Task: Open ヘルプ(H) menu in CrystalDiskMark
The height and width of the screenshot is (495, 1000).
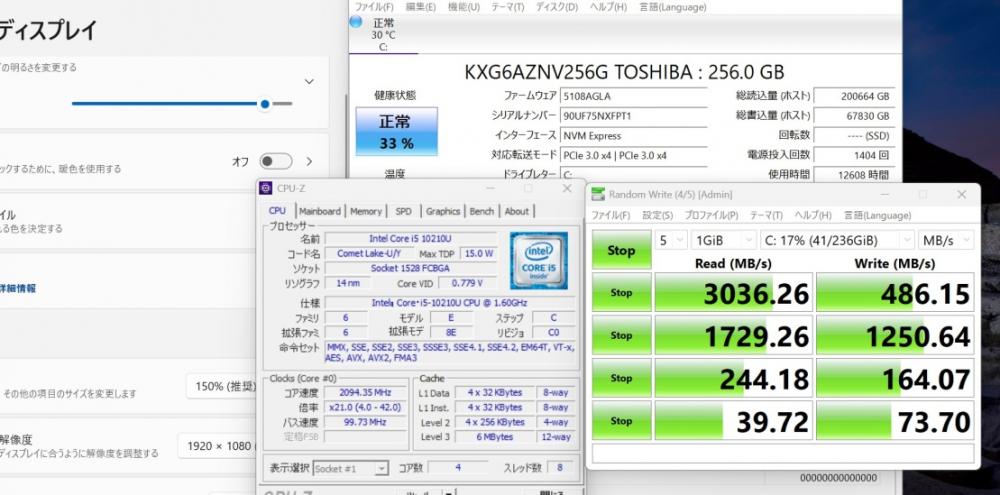Action: (x=812, y=216)
